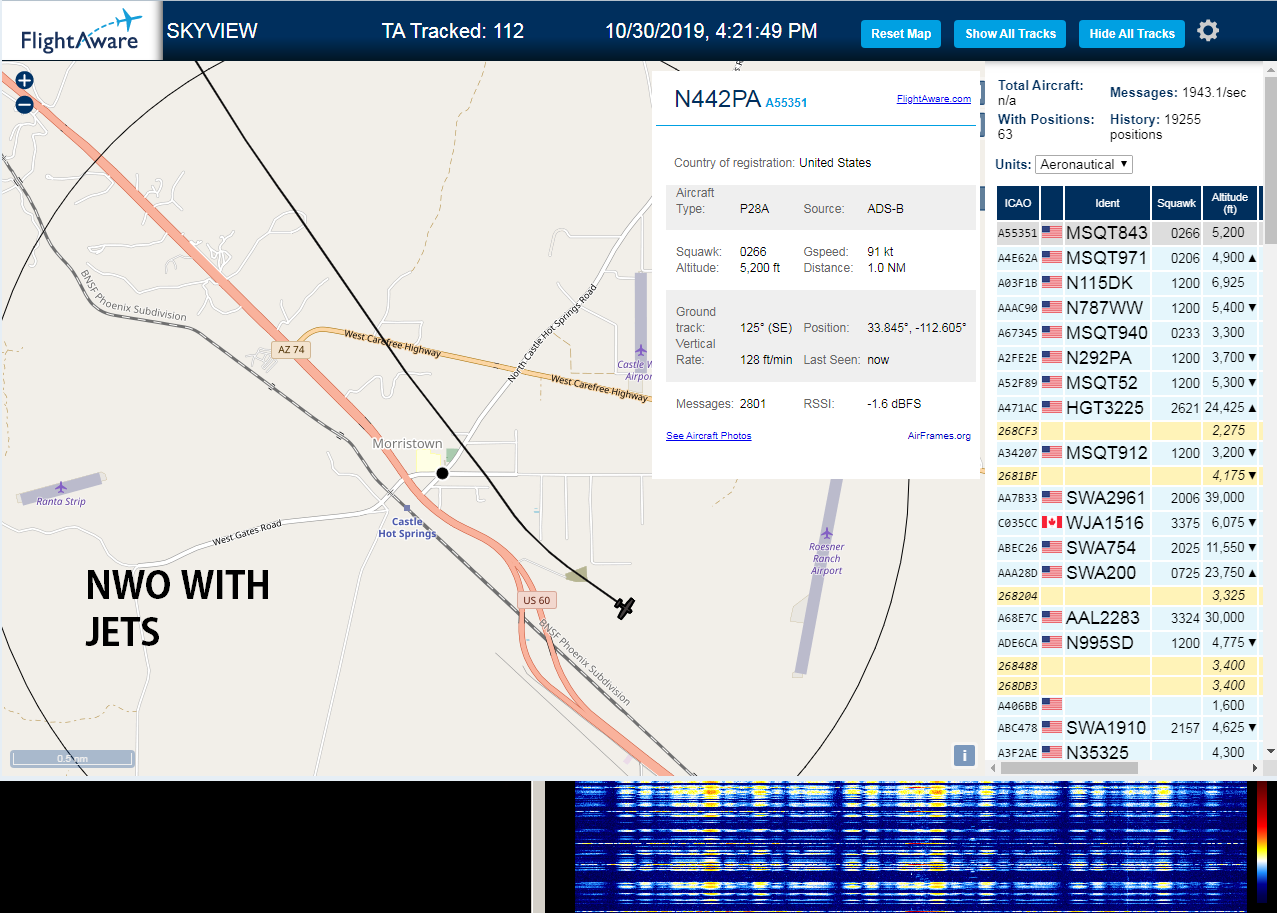Click the FlightAware logo

click(x=81, y=31)
